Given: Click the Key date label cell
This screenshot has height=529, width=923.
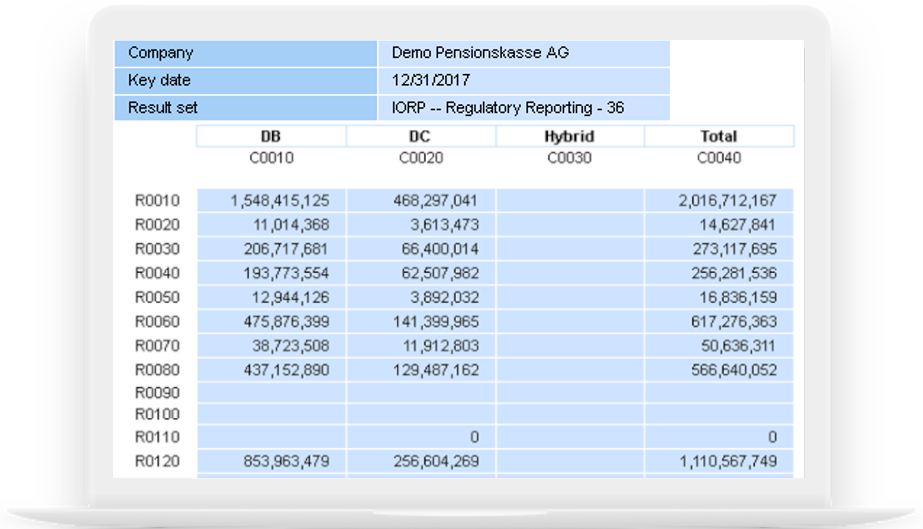Looking at the screenshot, I should 246,80.
